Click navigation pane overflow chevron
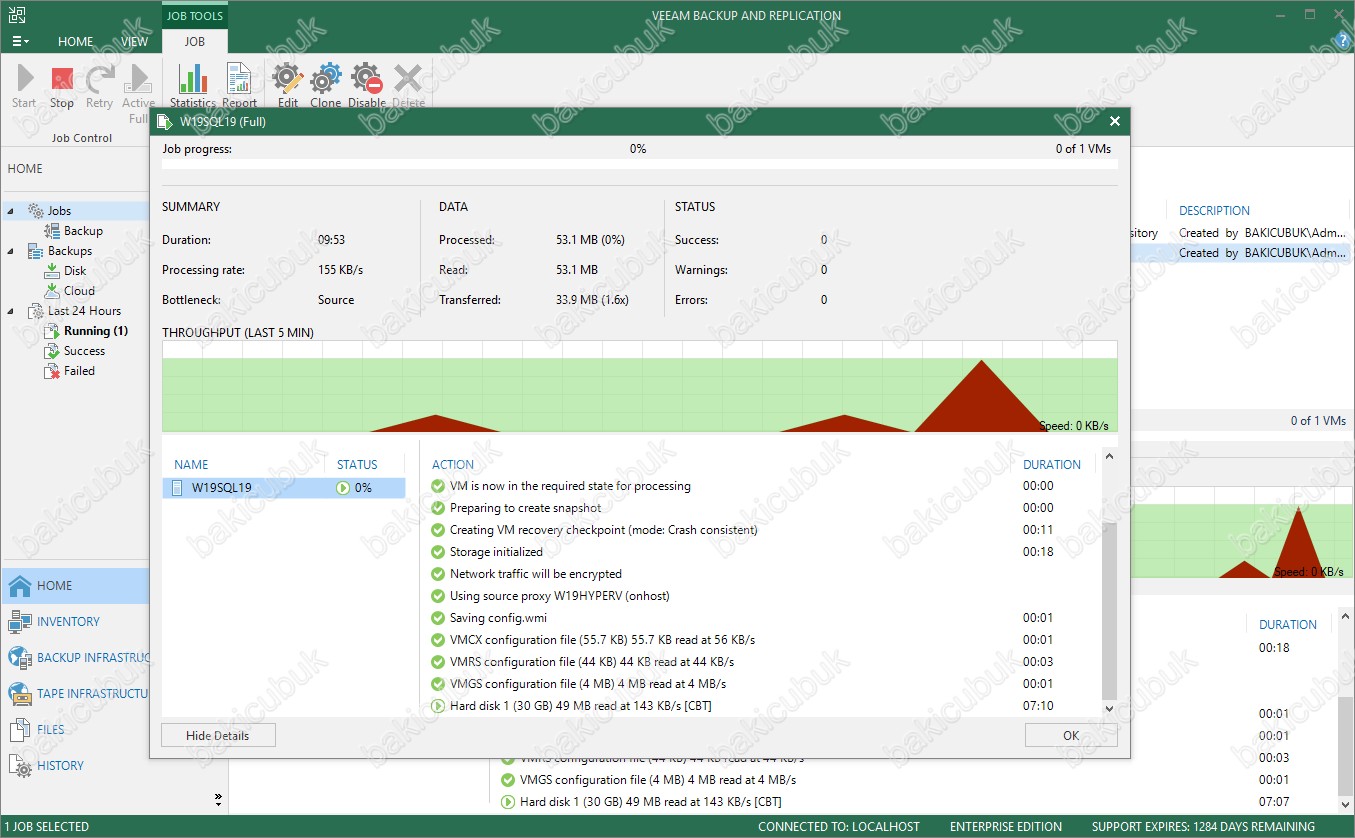The height and width of the screenshot is (838, 1355). point(218,799)
